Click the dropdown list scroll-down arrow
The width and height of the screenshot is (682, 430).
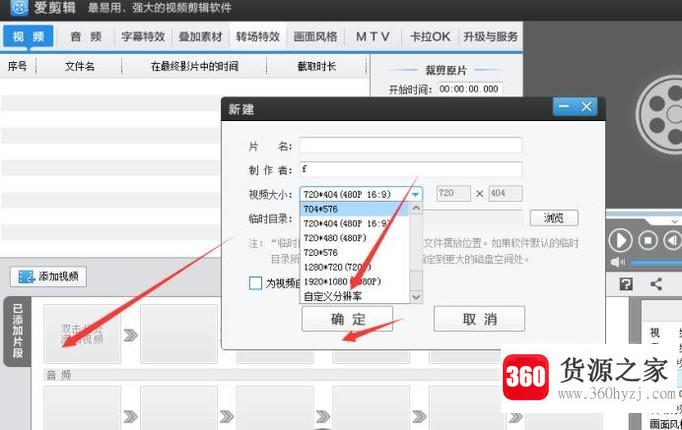click(416, 297)
